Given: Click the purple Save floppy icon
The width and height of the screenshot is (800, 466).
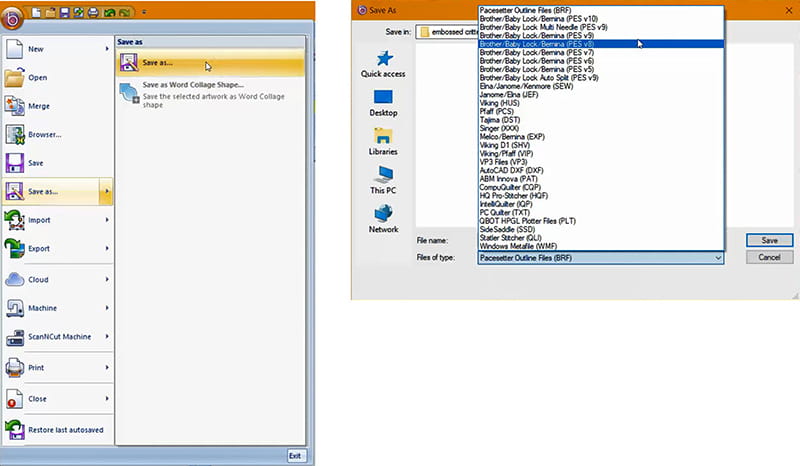Looking at the screenshot, I should (x=15, y=162).
